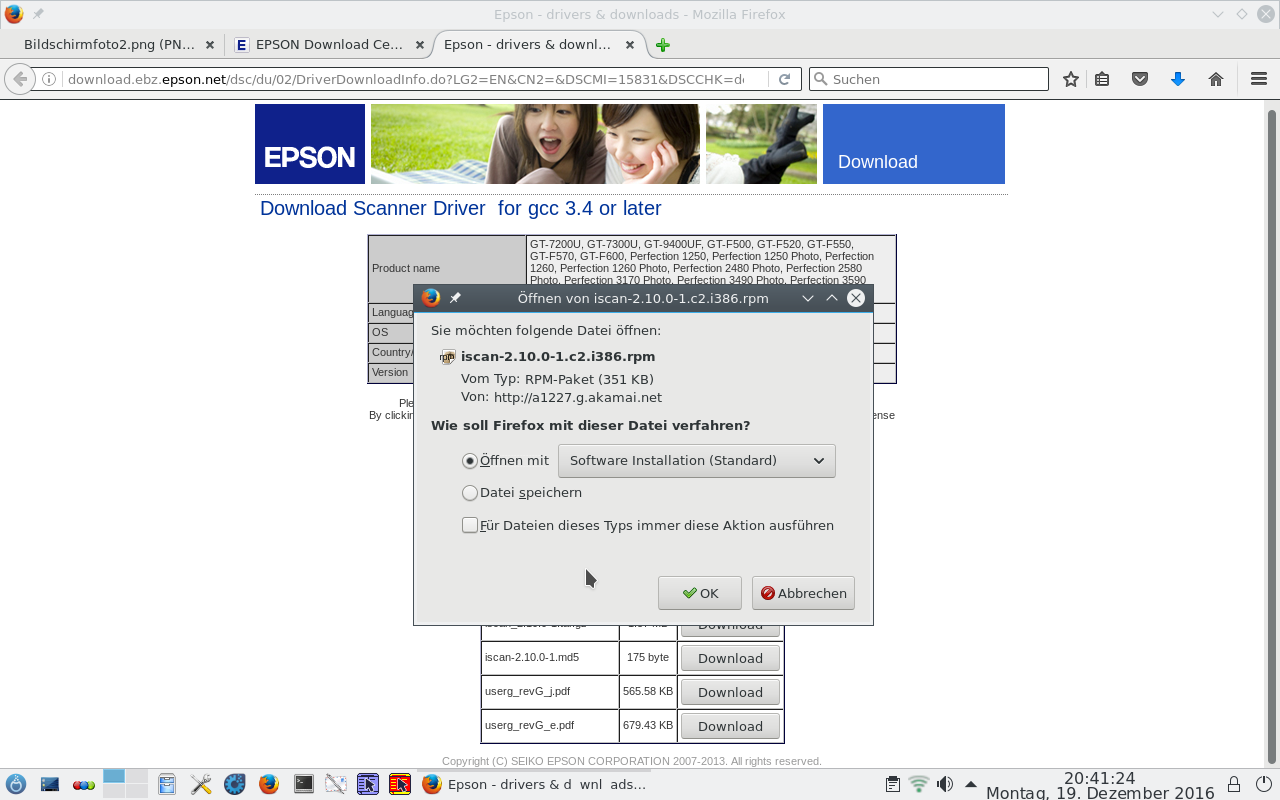1280x800 pixels.
Task: Bookmark this page with the star icon
Action: click(1071, 79)
